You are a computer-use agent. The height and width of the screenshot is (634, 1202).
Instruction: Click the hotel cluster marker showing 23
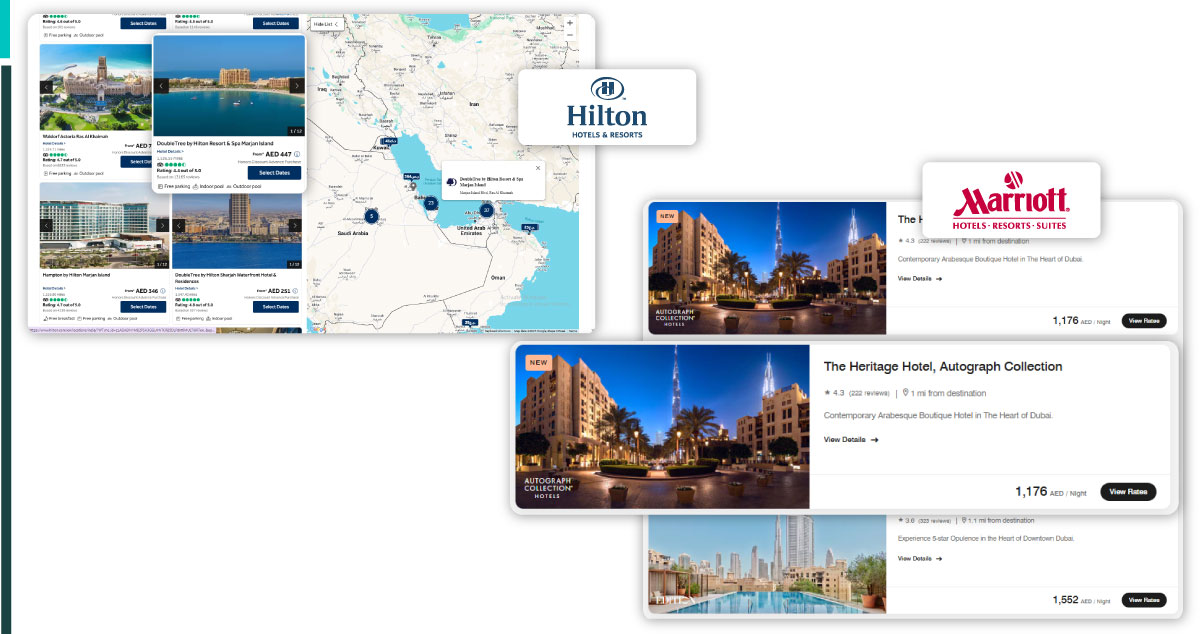click(431, 203)
